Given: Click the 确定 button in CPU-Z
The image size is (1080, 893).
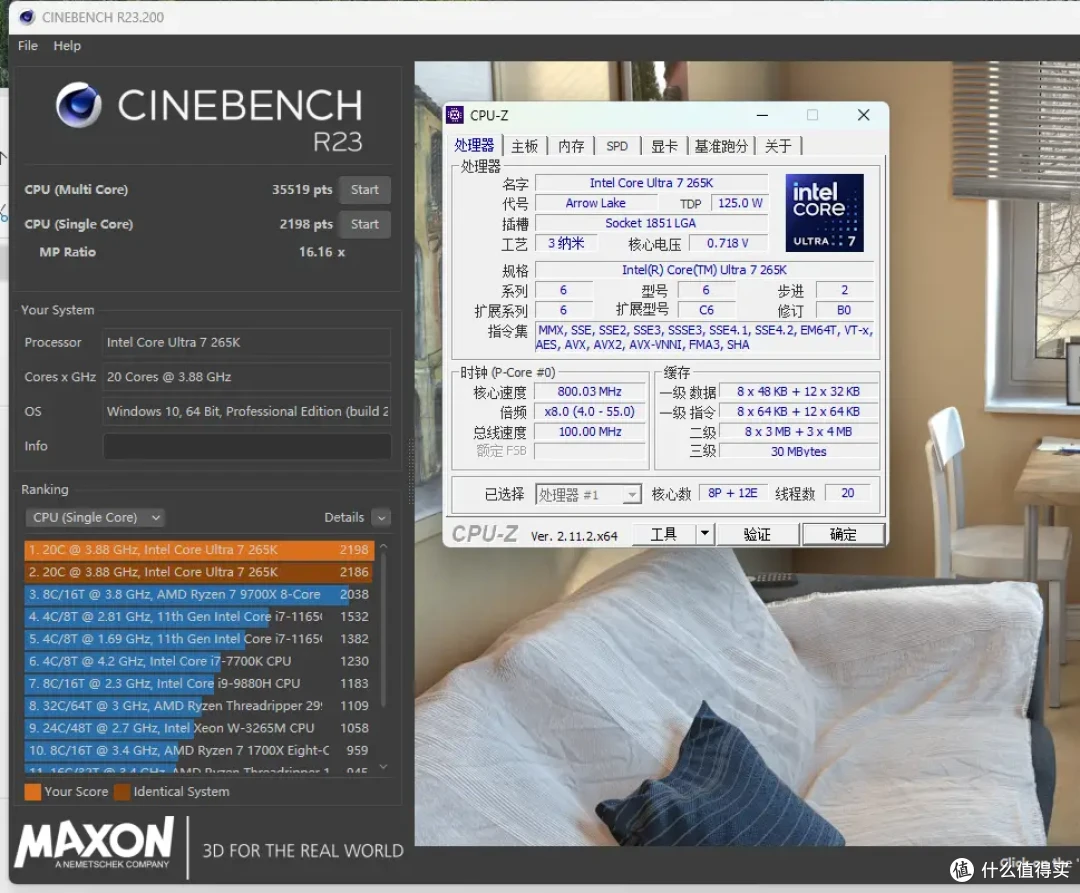Looking at the screenshot, I should coord(843,534).
